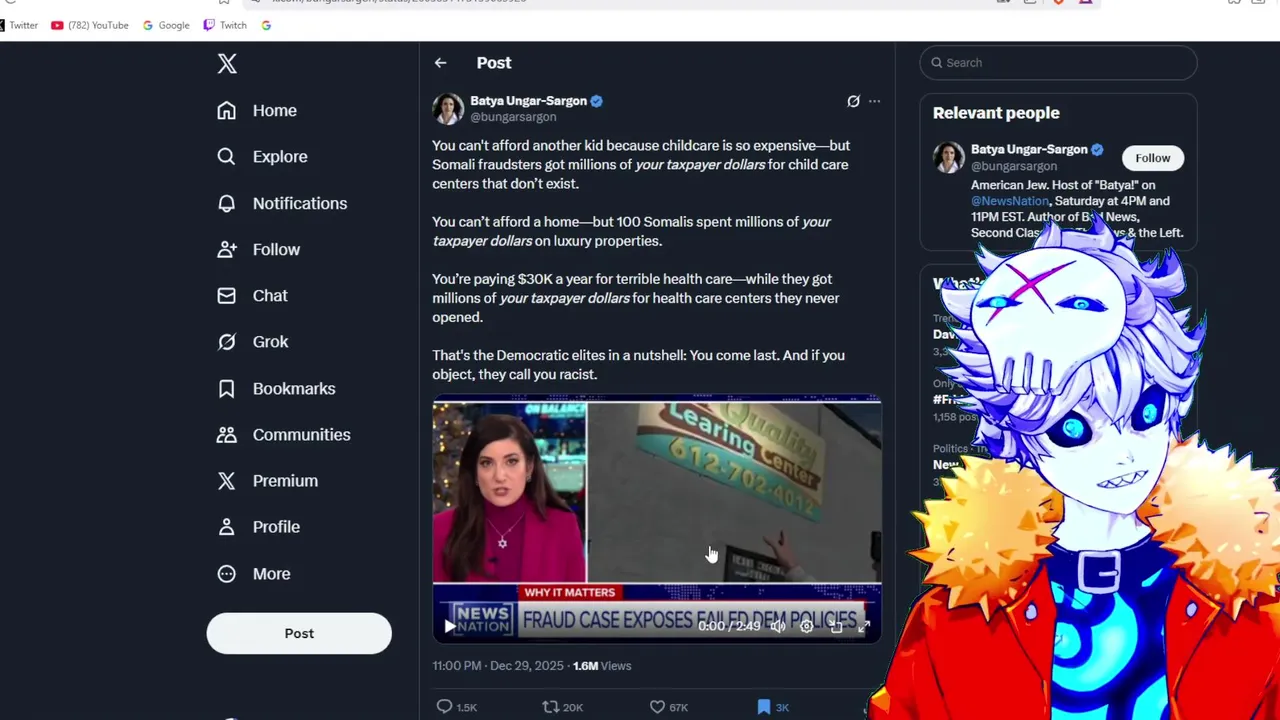Open Notifications in sidebar
1280x720 pixels.
(x=282, y=203)
